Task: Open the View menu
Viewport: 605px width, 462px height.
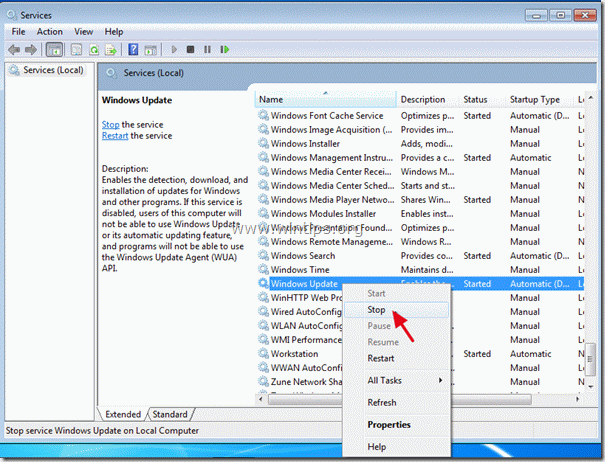Action: pos(86,31)
